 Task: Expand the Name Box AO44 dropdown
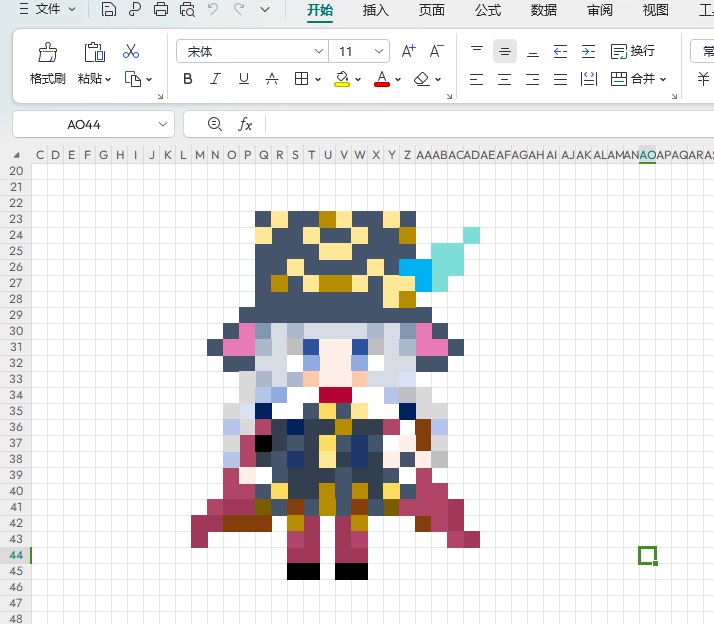coord(163,124)
